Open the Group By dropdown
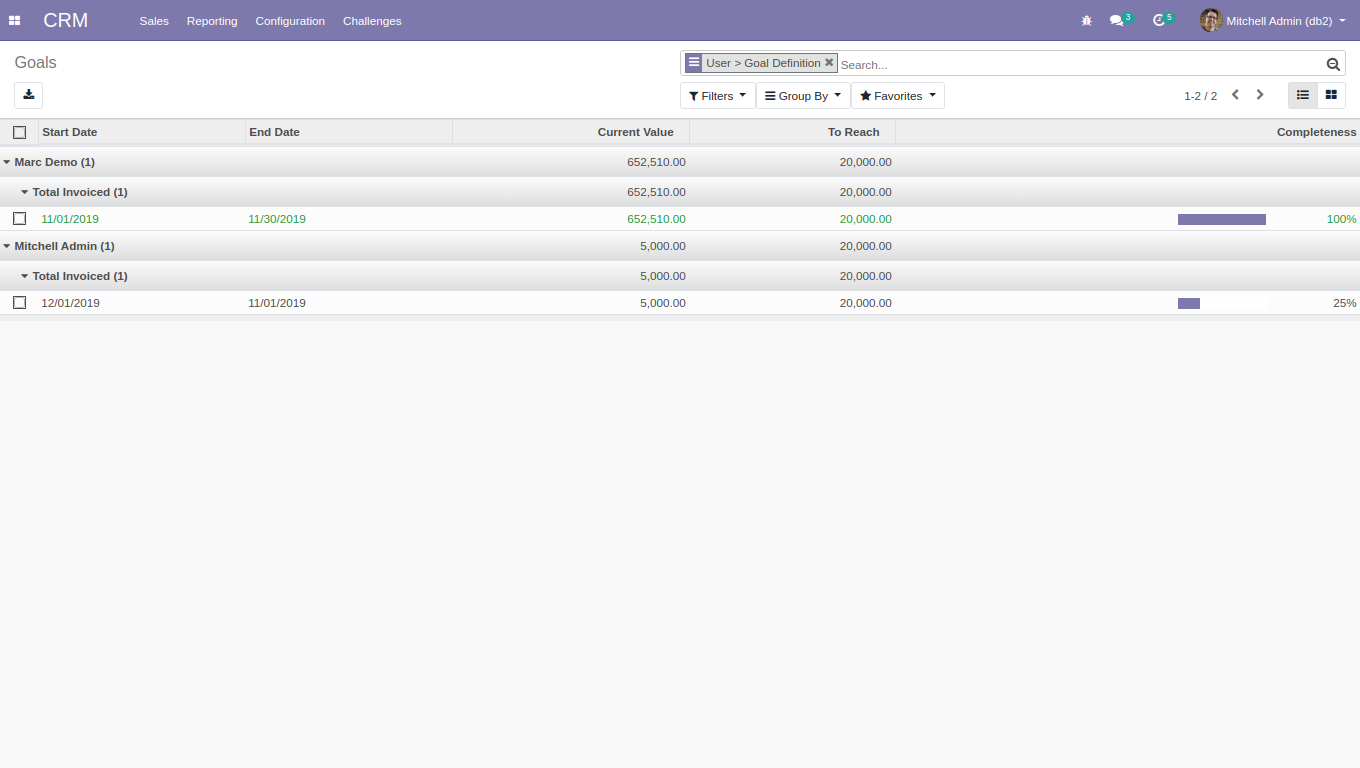 [x=803, y=96]
